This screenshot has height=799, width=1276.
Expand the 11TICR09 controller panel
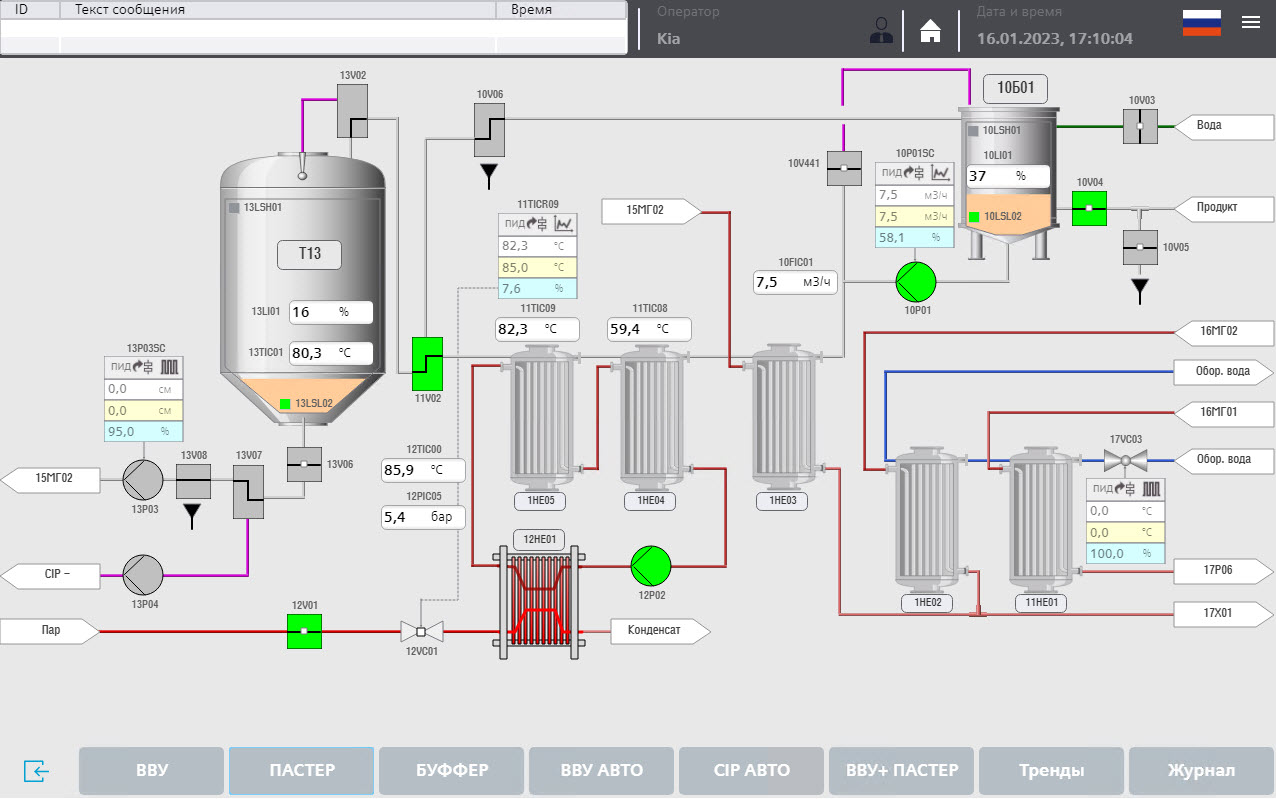tap(537, 223)
